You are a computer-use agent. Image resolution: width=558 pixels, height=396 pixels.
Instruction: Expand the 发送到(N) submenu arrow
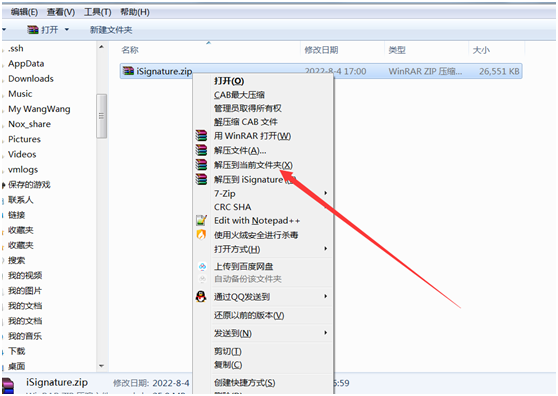[325, 333]
